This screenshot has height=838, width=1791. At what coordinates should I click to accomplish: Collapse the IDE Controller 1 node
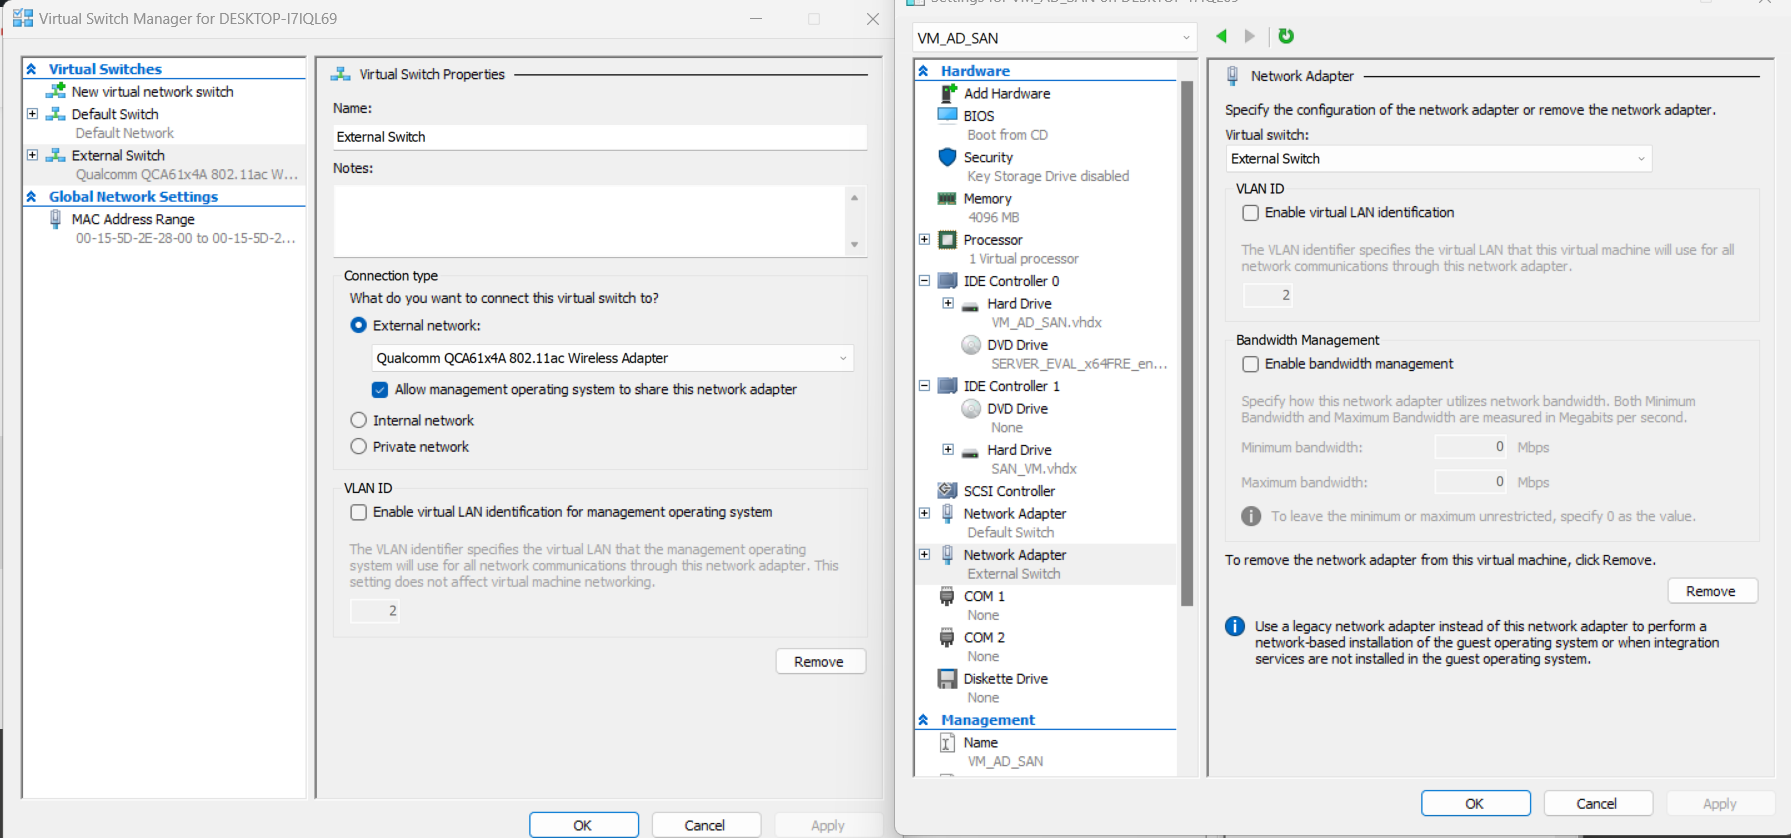point(924,386)
